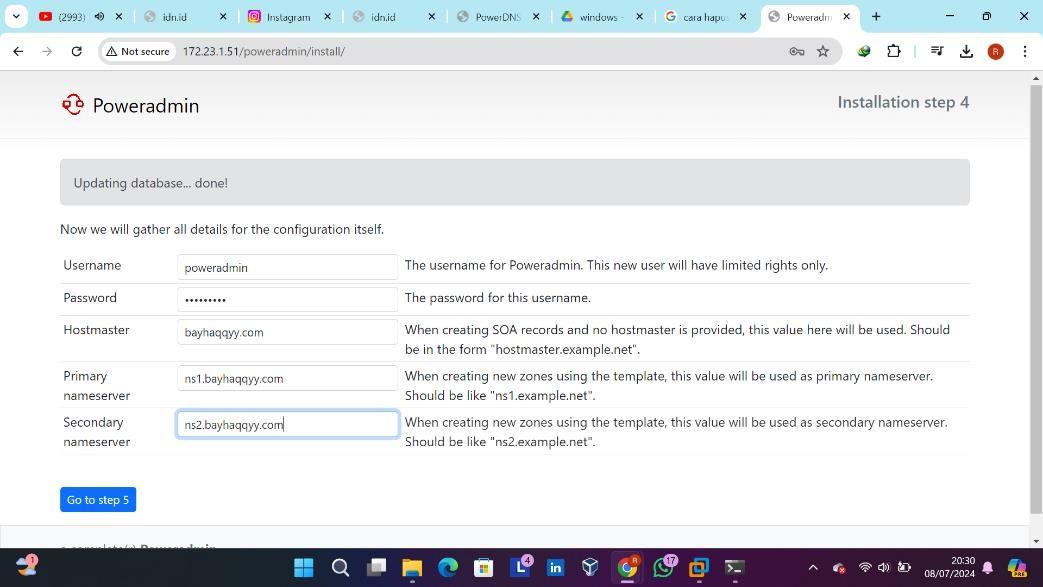The width and height of the screenshot is (1043, 587).
Task: Click the browser forward arrow
Action: click(47, 51)
